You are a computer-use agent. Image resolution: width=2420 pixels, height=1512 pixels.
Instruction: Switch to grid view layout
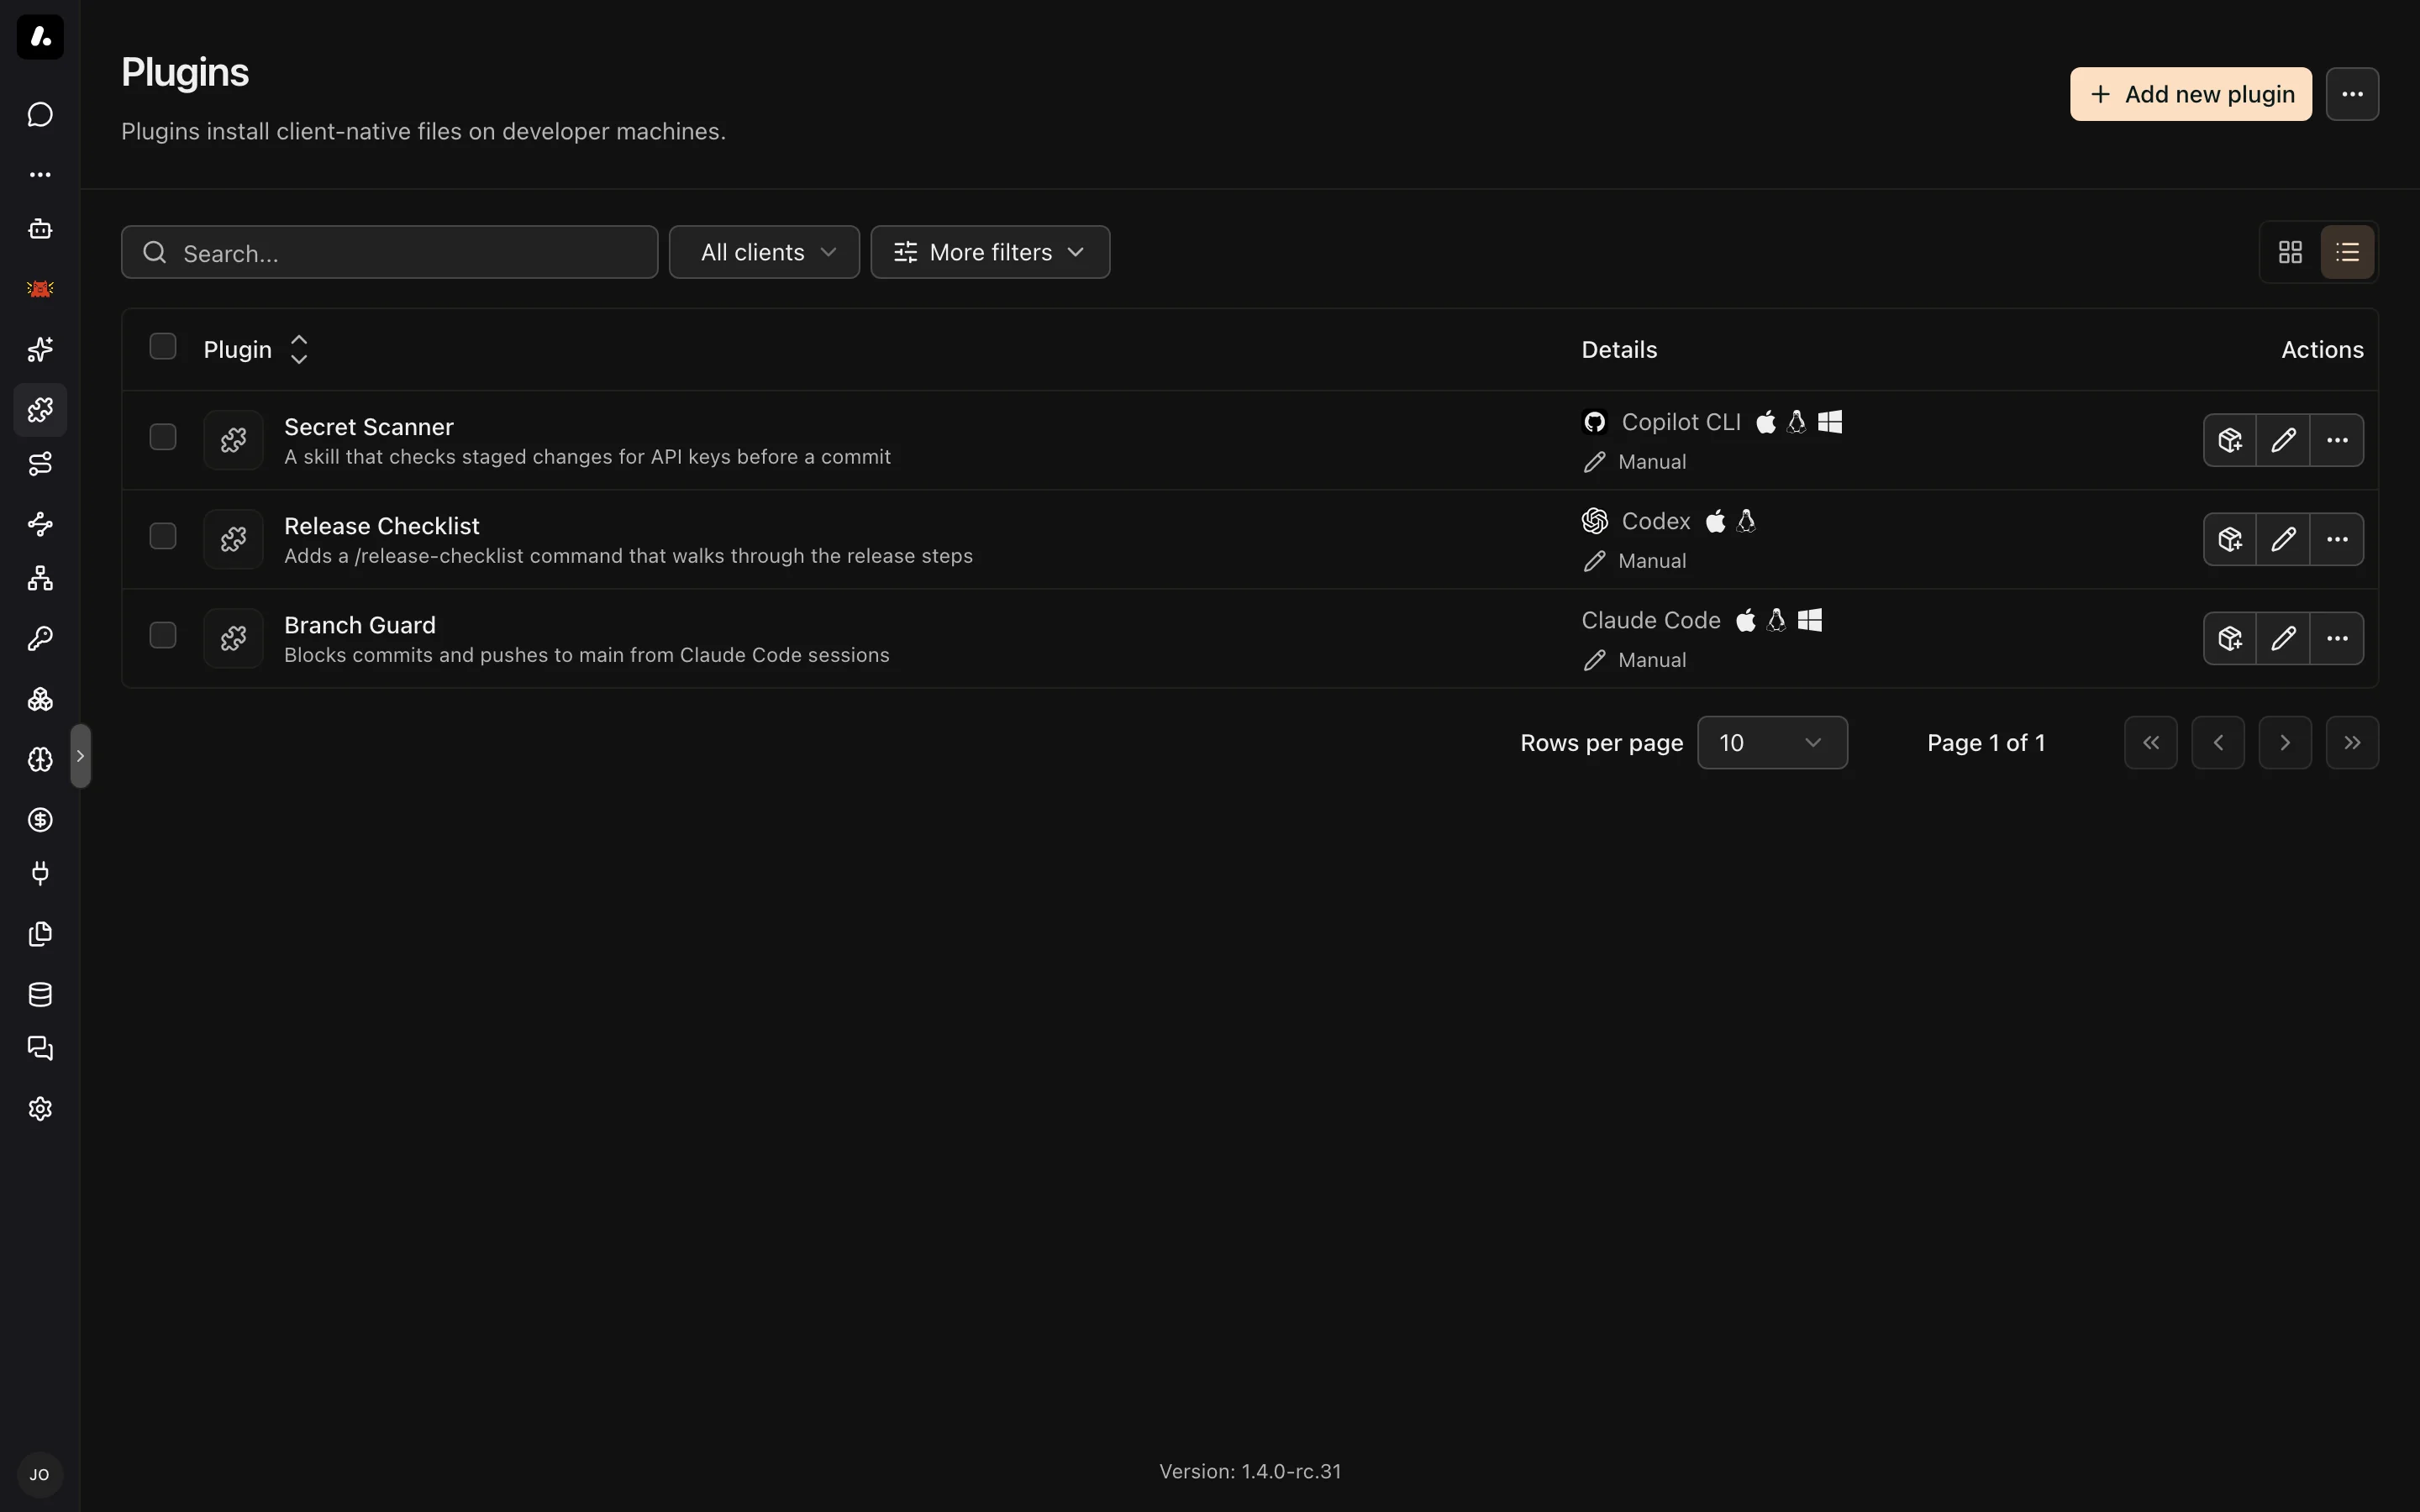click(x=2290, y=252)
